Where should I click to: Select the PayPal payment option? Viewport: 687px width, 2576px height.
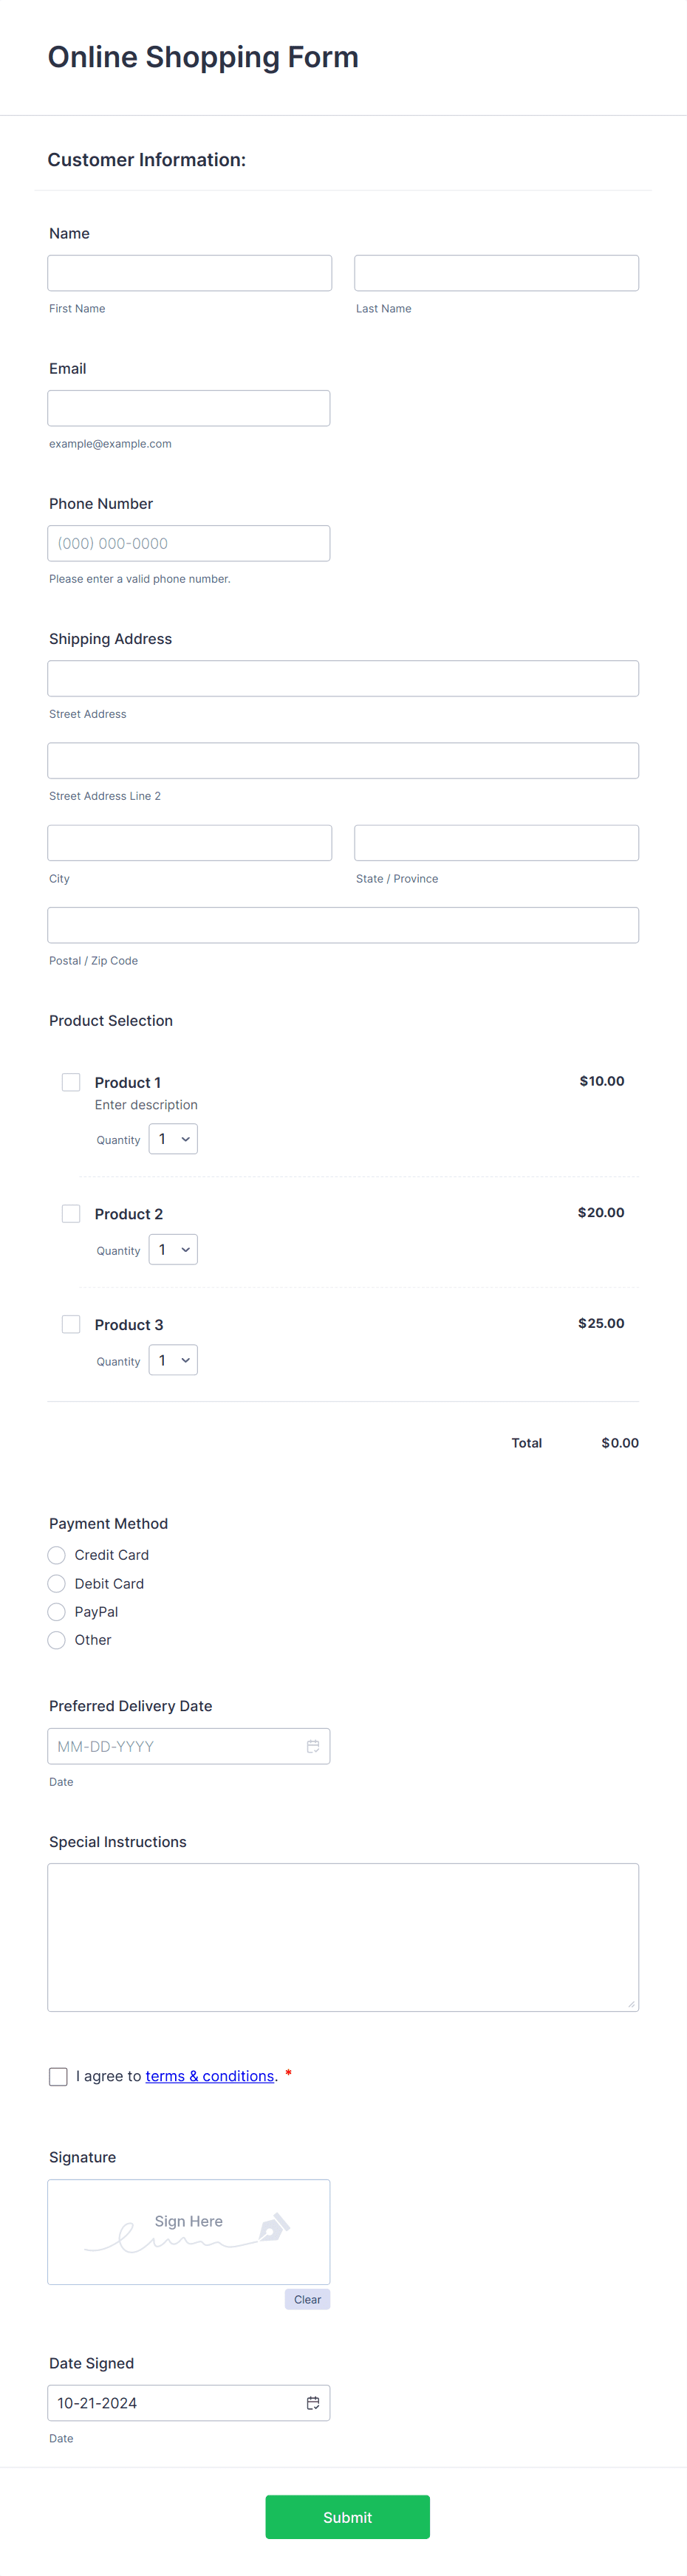tap(56, 1611)
